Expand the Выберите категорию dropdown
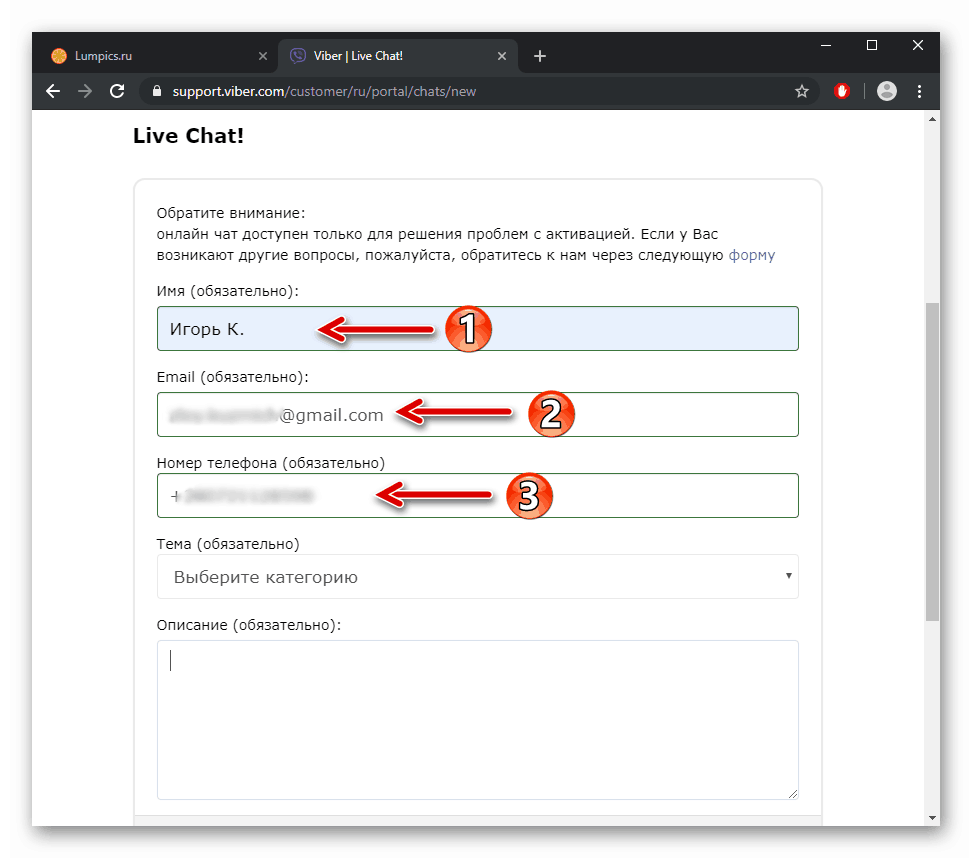Viewport: 972px width, 858px height. tap(477, 577)
